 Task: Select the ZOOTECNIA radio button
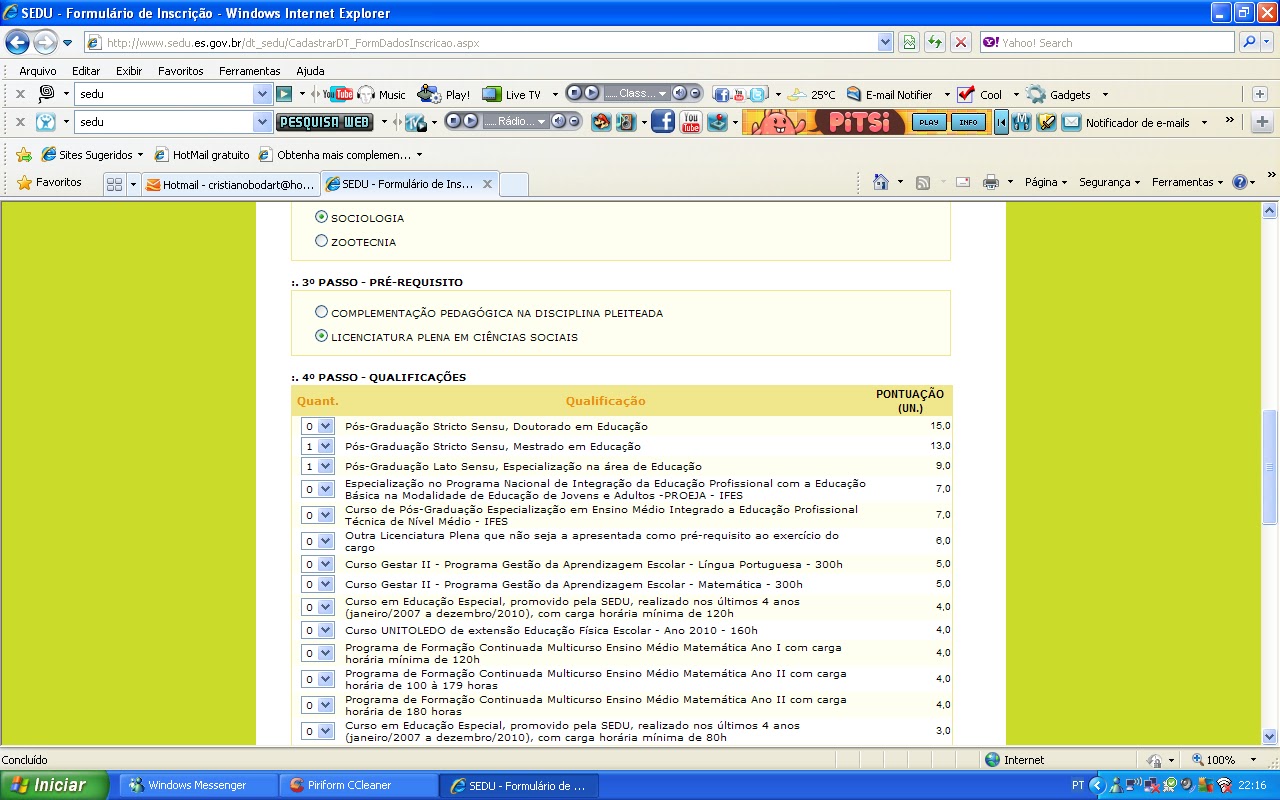pos(321,241)
